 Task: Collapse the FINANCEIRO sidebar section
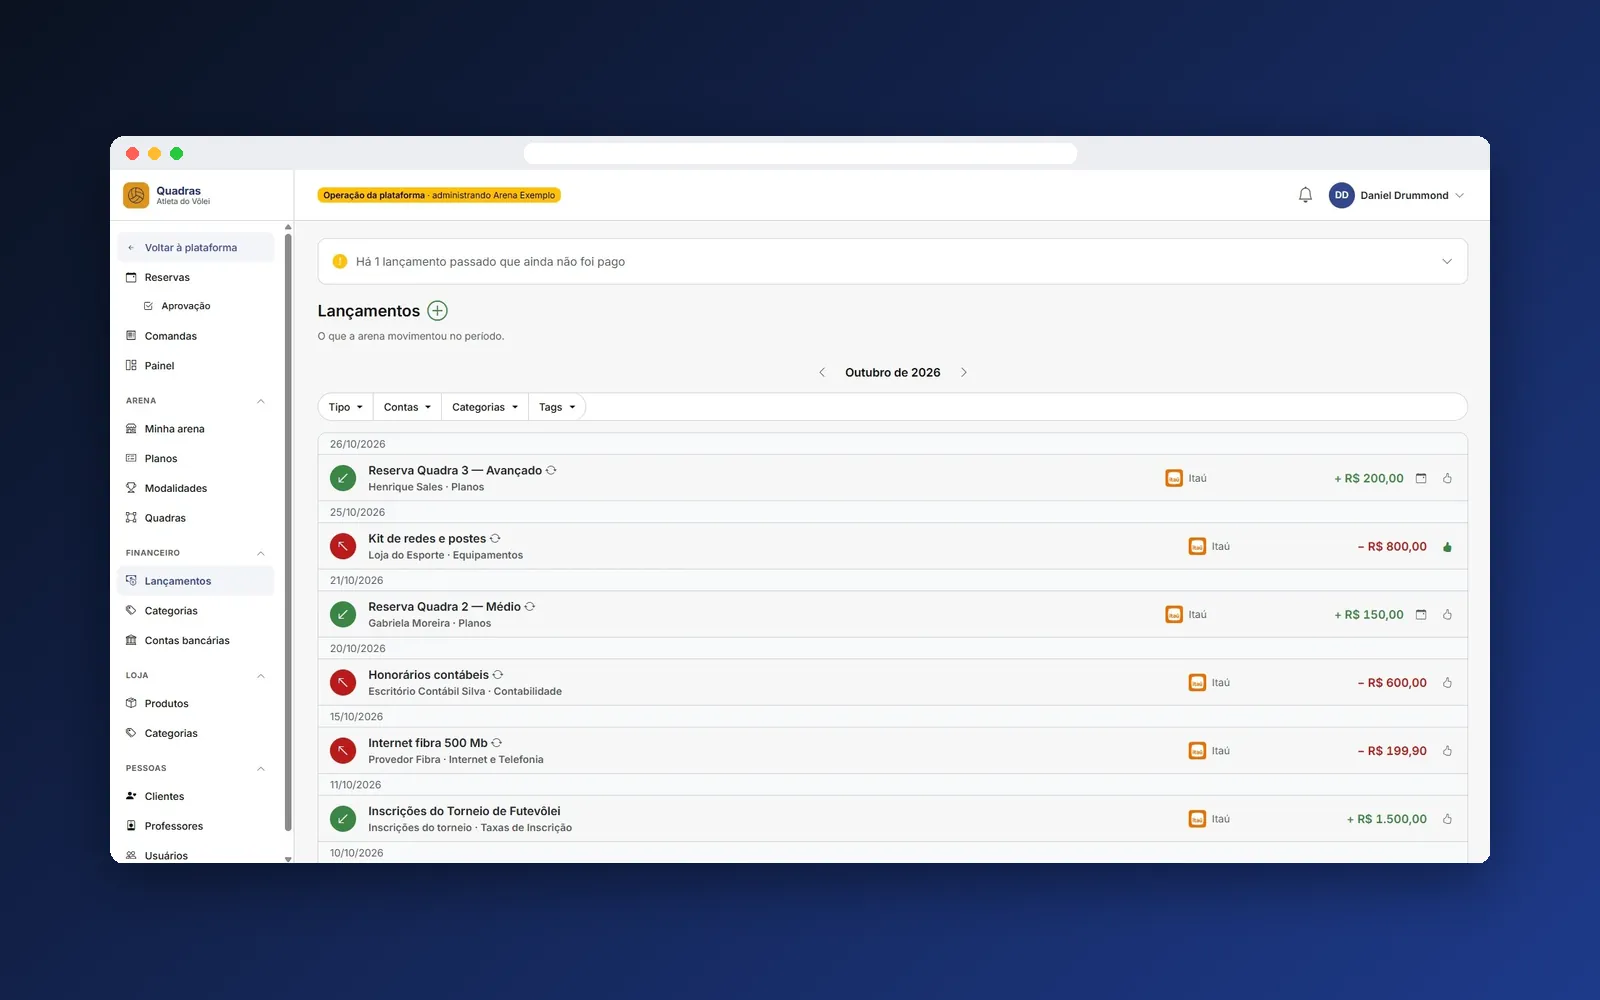pos(261,553)
